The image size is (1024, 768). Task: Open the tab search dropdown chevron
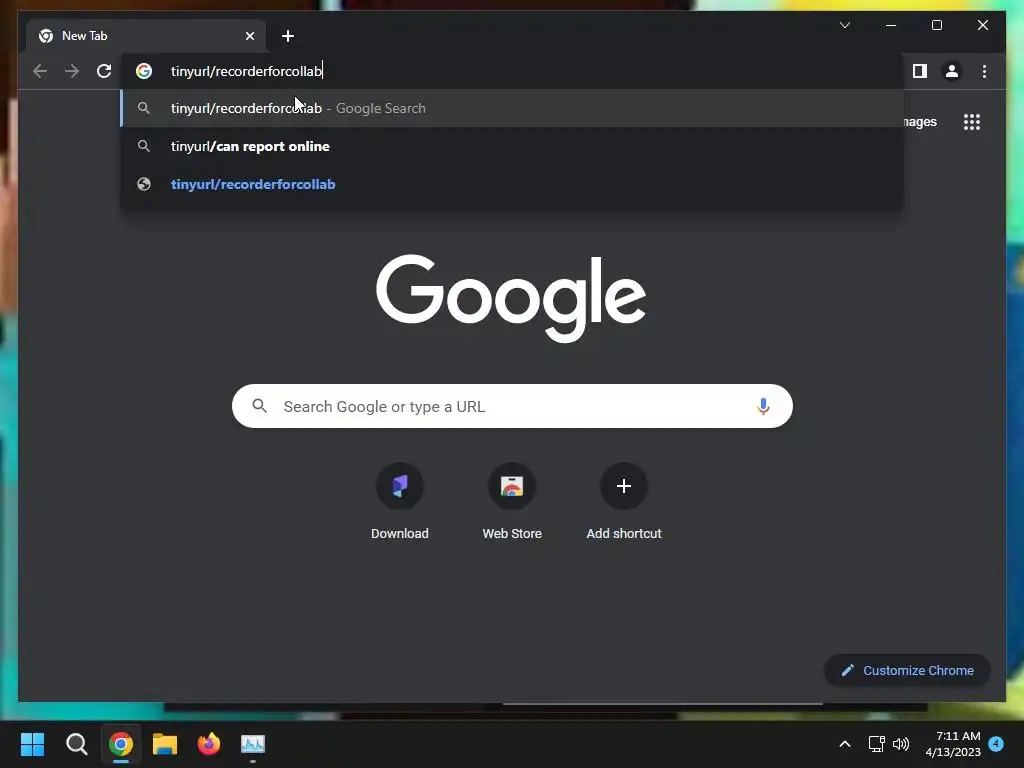844,25
